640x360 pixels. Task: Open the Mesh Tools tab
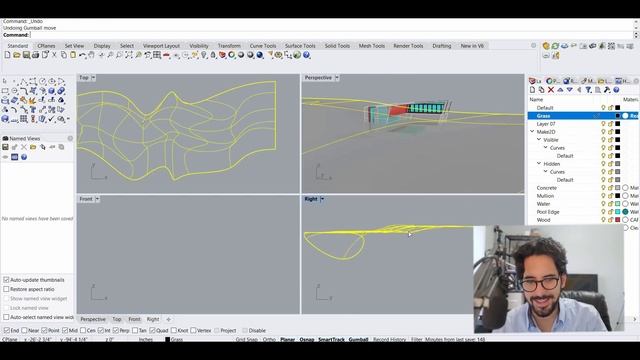[x=372, y=46]
